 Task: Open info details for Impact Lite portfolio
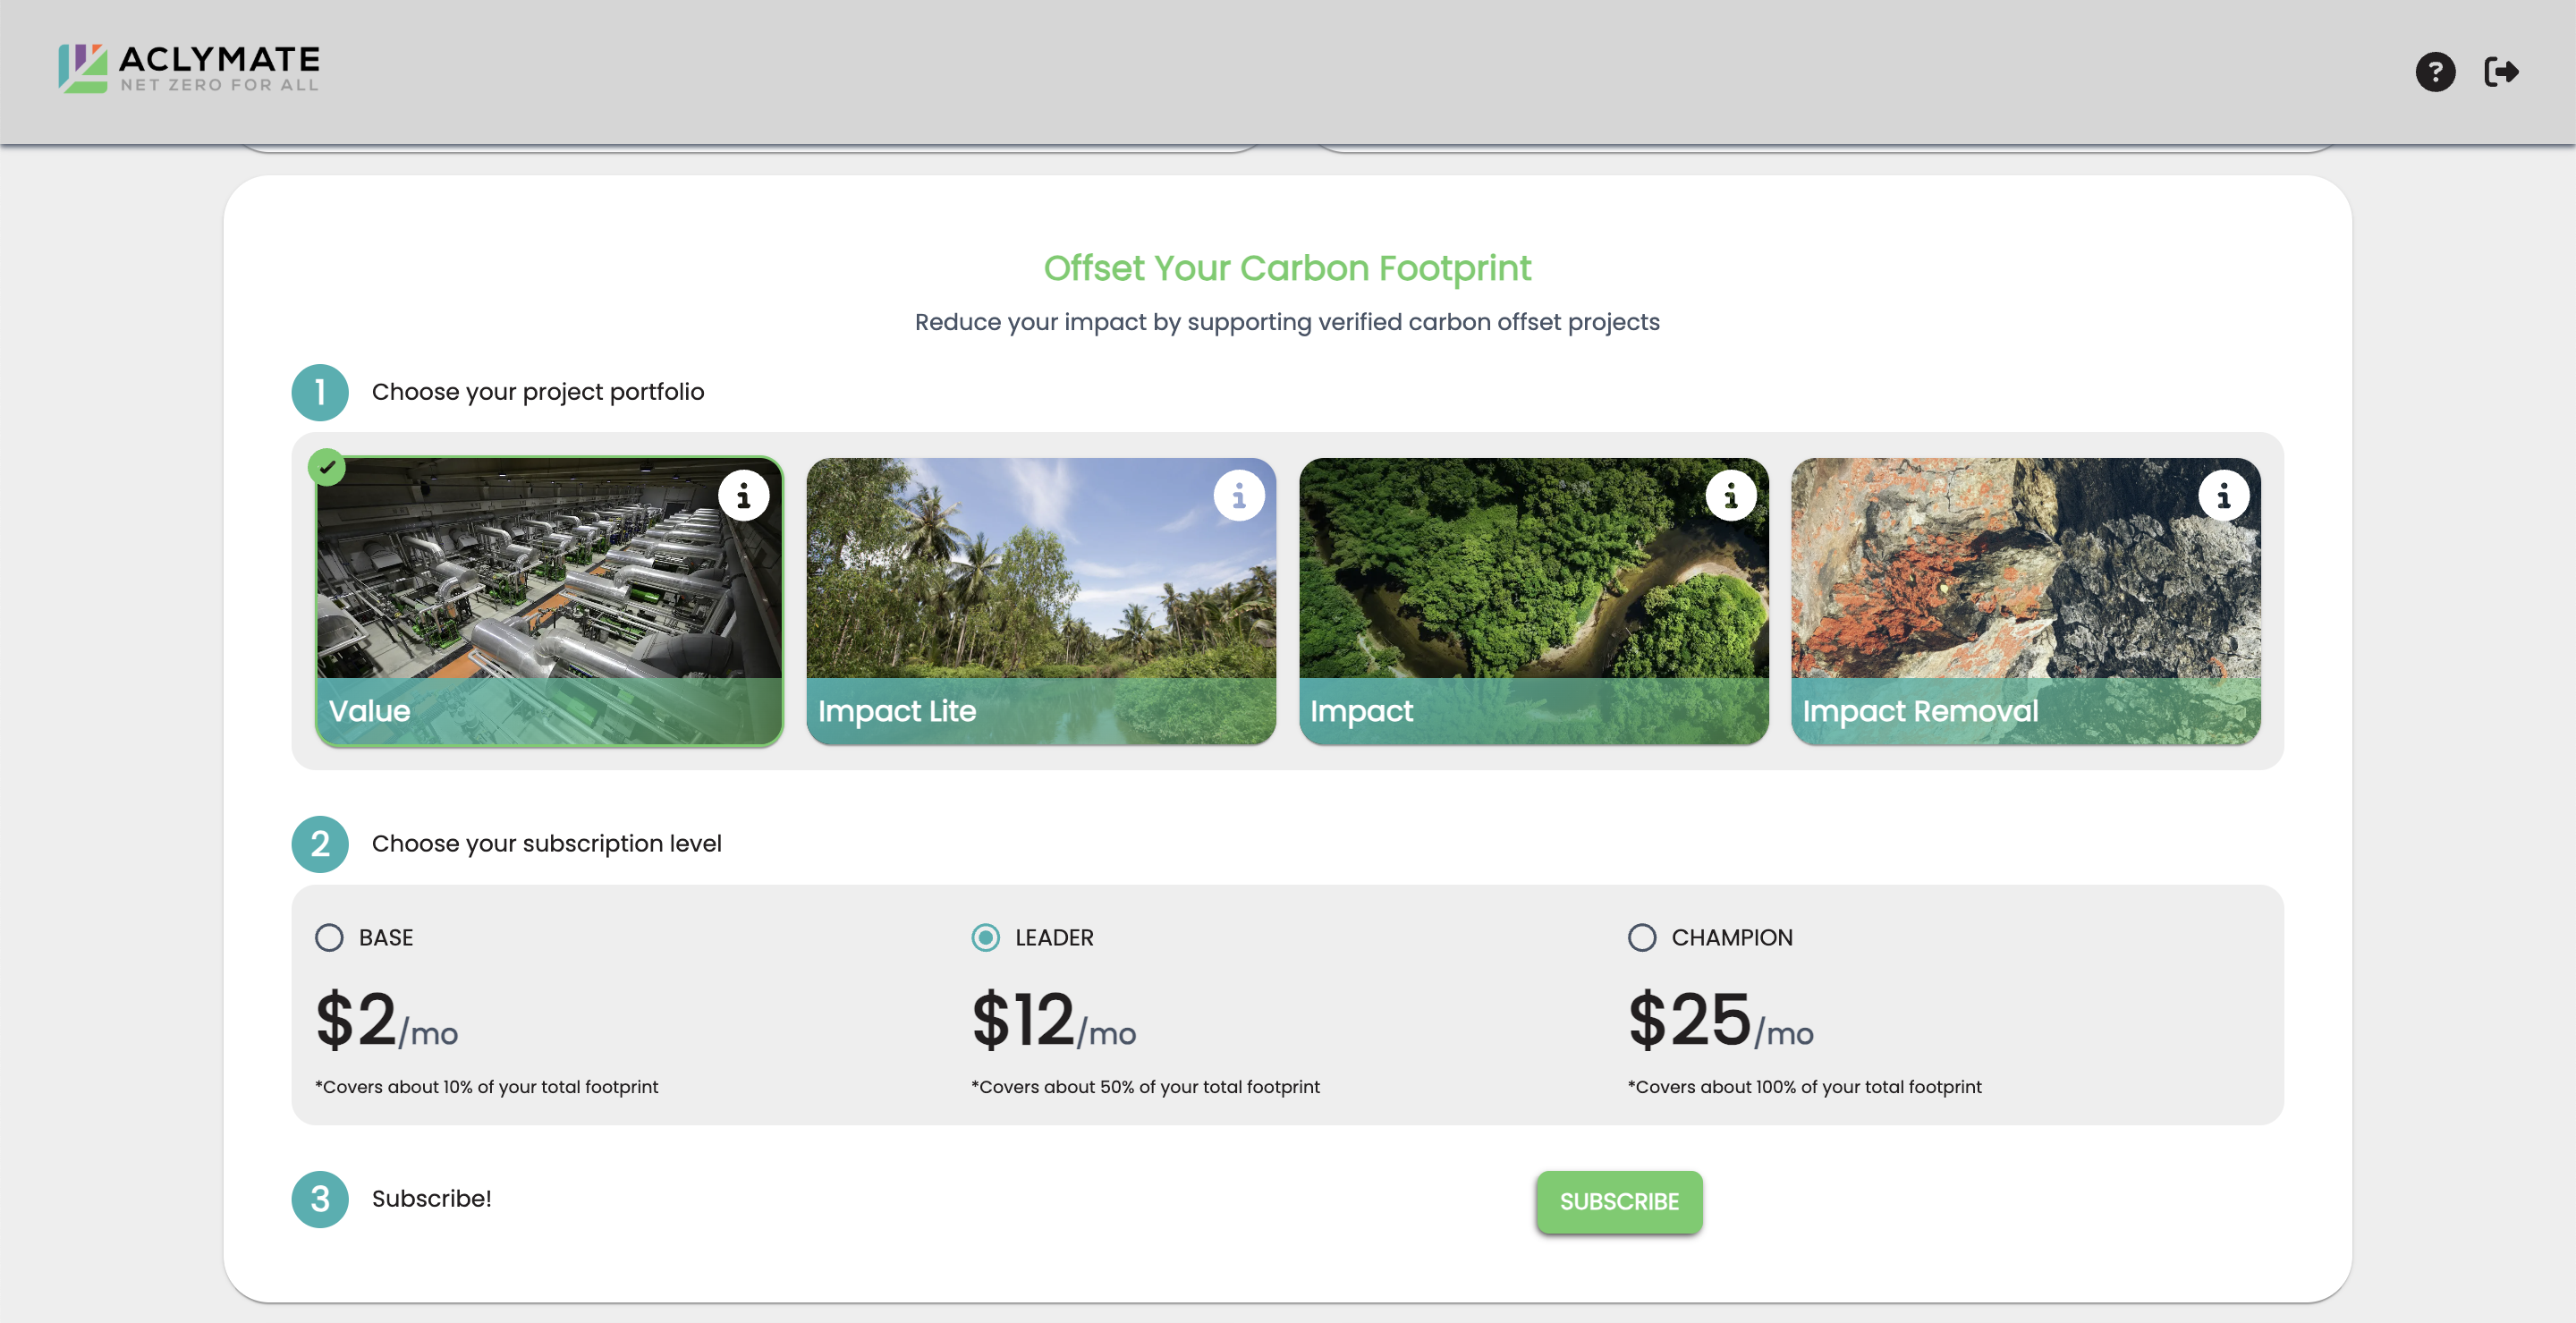coord(1238,494)
